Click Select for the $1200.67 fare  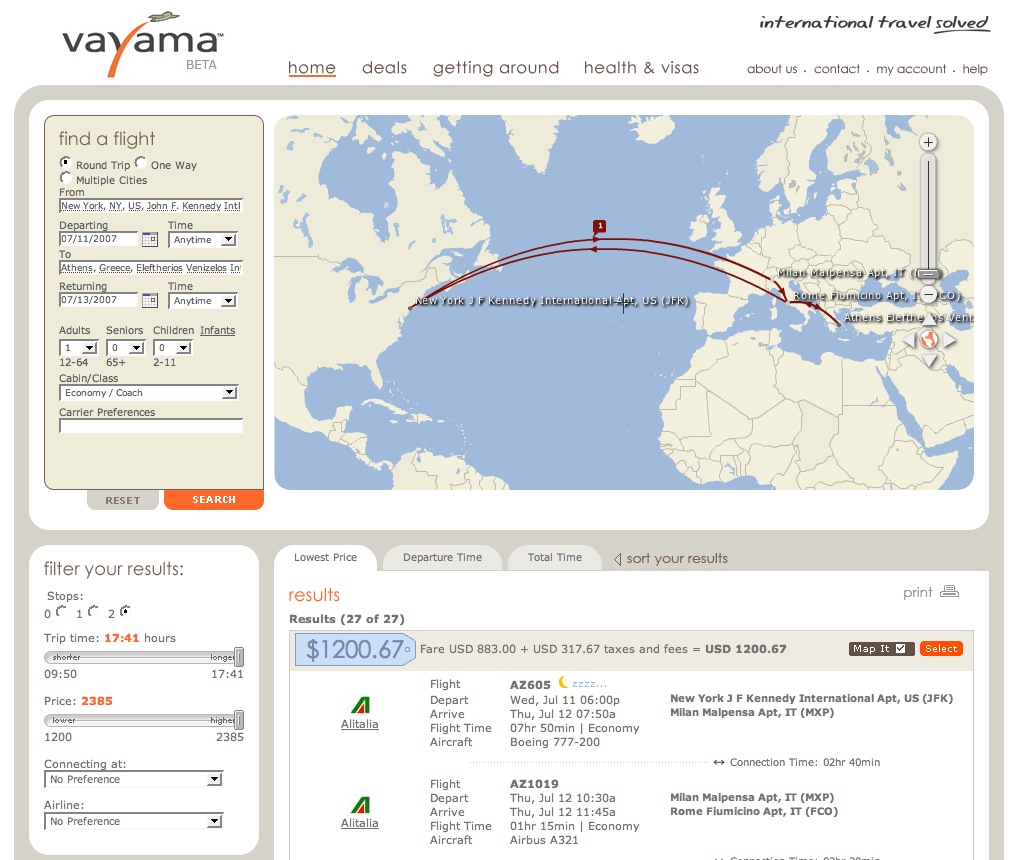pos(941,649)
